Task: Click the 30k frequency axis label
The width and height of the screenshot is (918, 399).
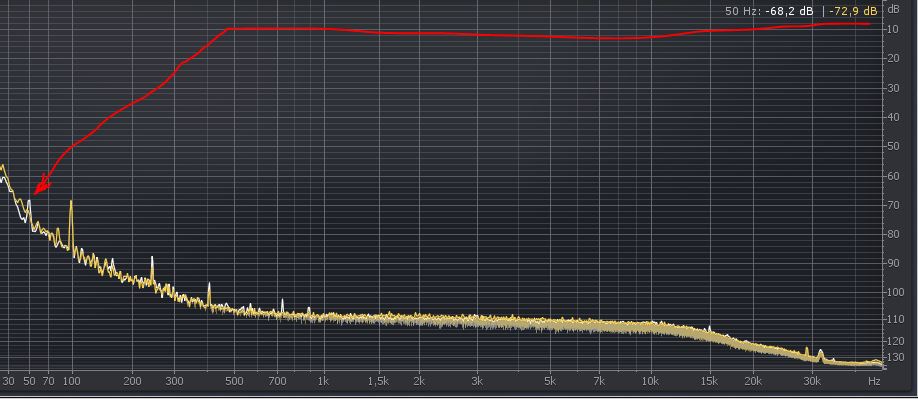Action: click(x=812, y=381)
